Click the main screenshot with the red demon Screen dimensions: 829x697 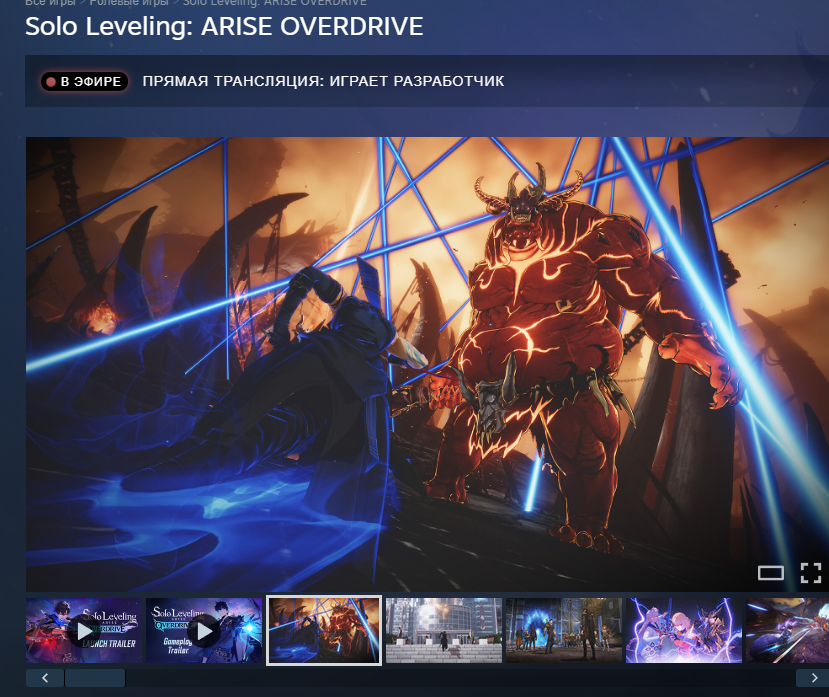click(x=427, y=364)
